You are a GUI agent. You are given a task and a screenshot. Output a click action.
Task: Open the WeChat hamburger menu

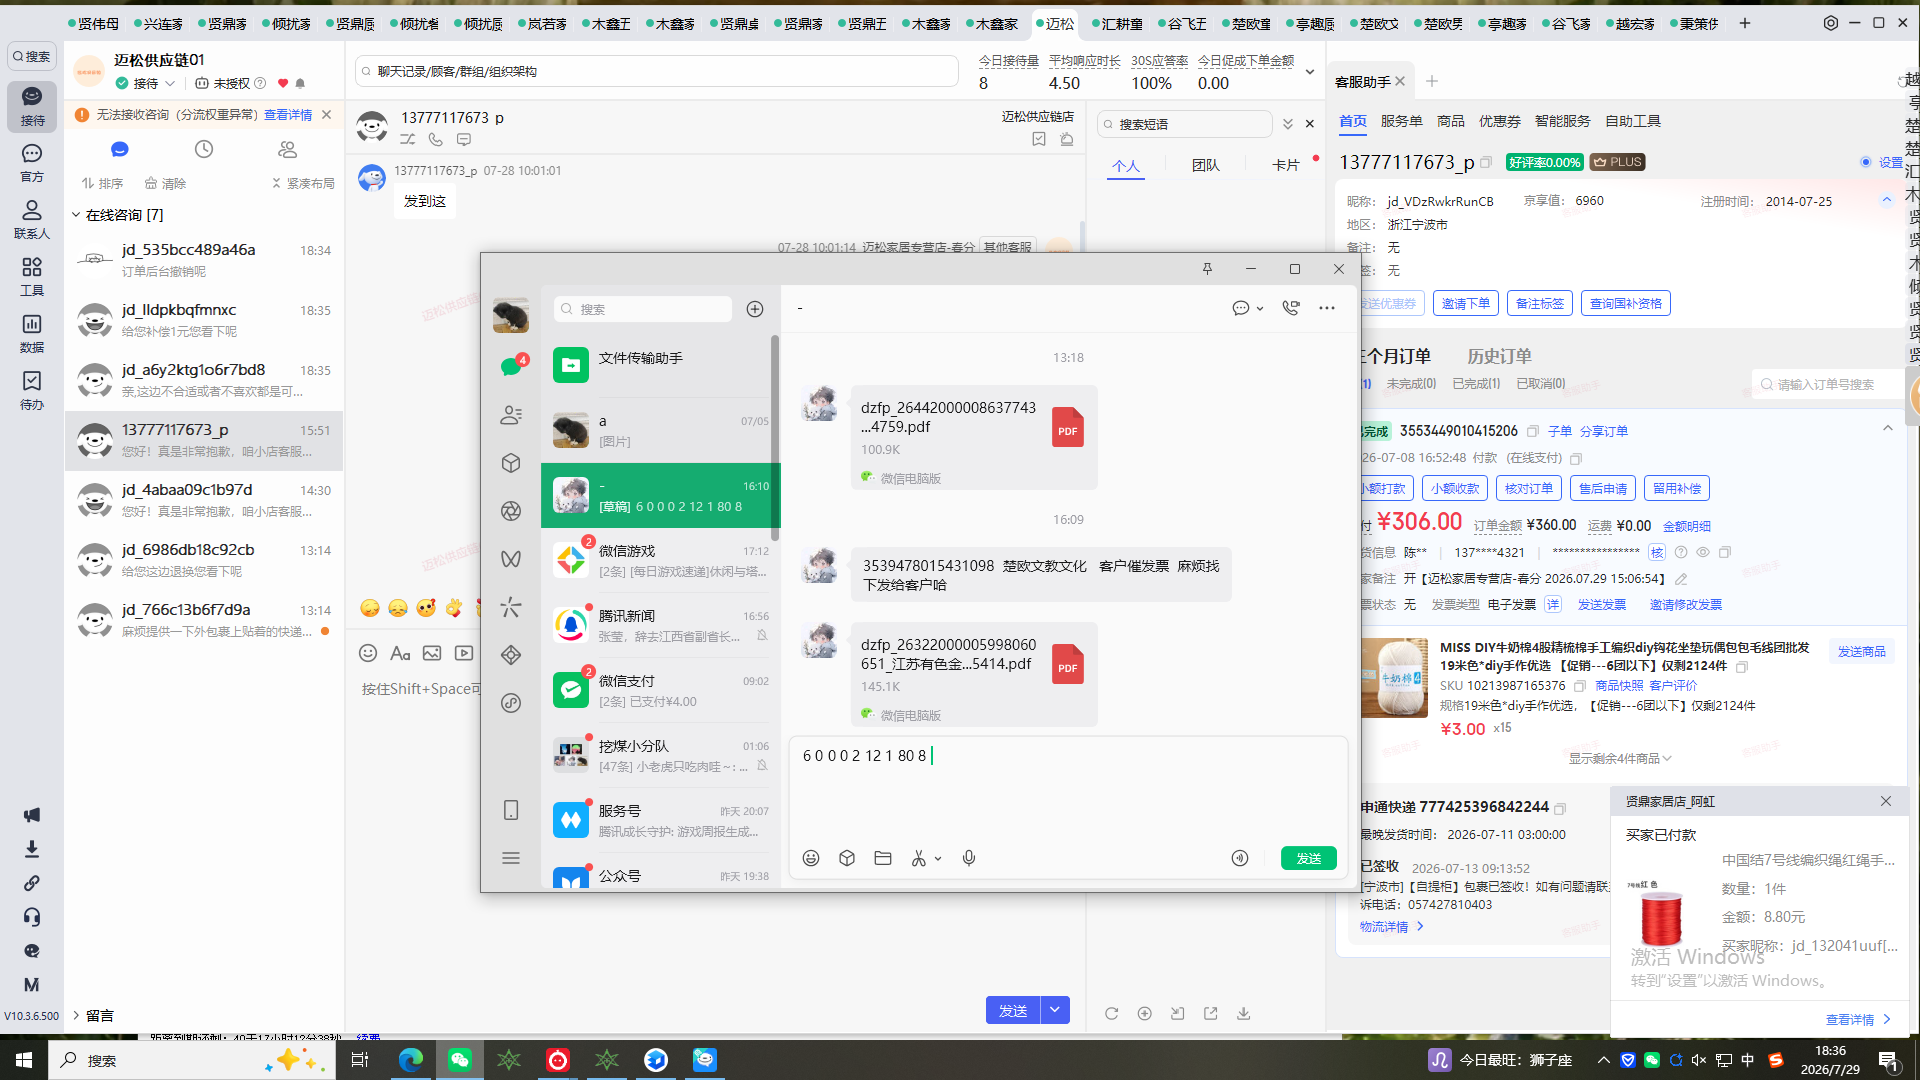(x=511, y=858)
